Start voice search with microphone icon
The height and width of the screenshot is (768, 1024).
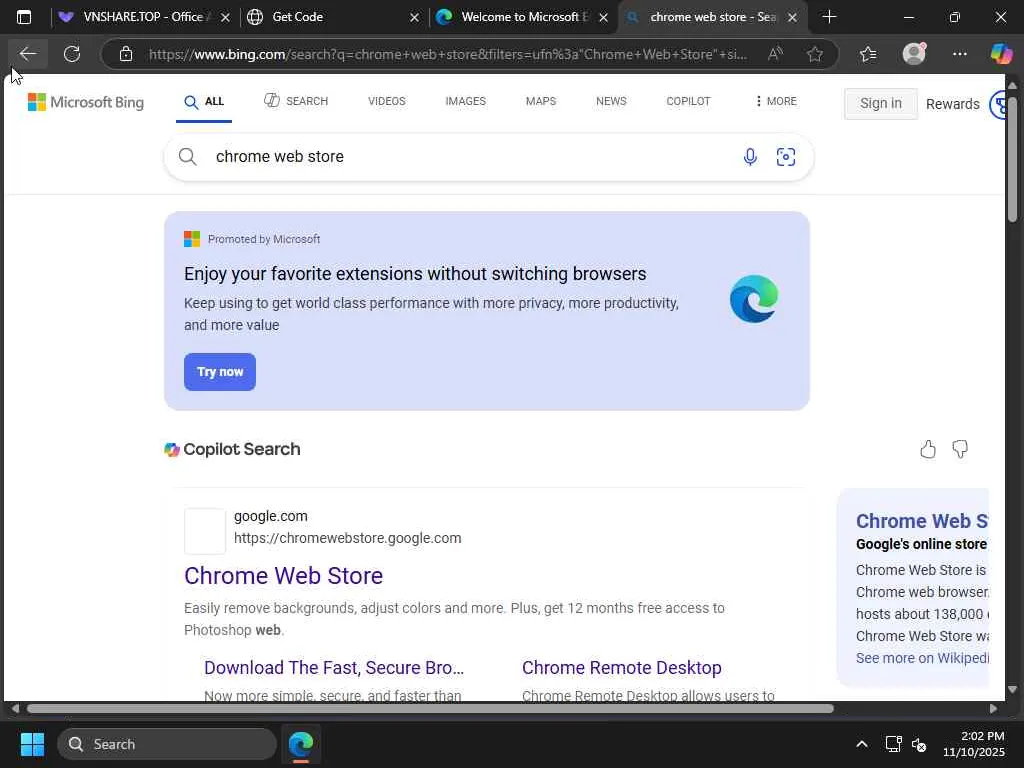point(750,157)
